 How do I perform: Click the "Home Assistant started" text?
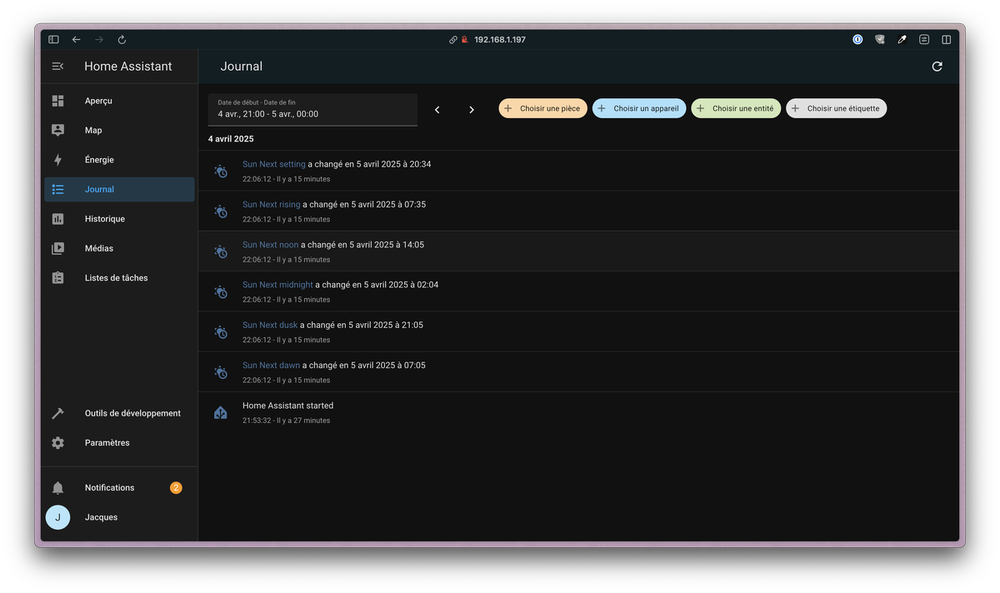[x=288, y=406]
